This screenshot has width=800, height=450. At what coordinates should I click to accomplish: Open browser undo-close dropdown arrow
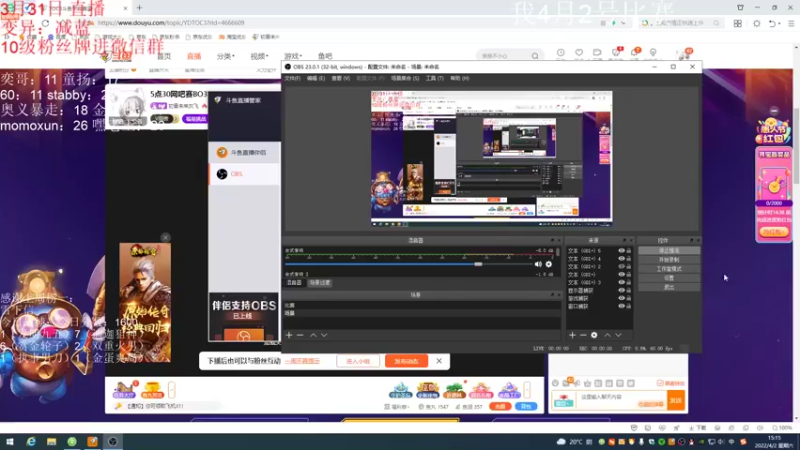coord(780,23)
